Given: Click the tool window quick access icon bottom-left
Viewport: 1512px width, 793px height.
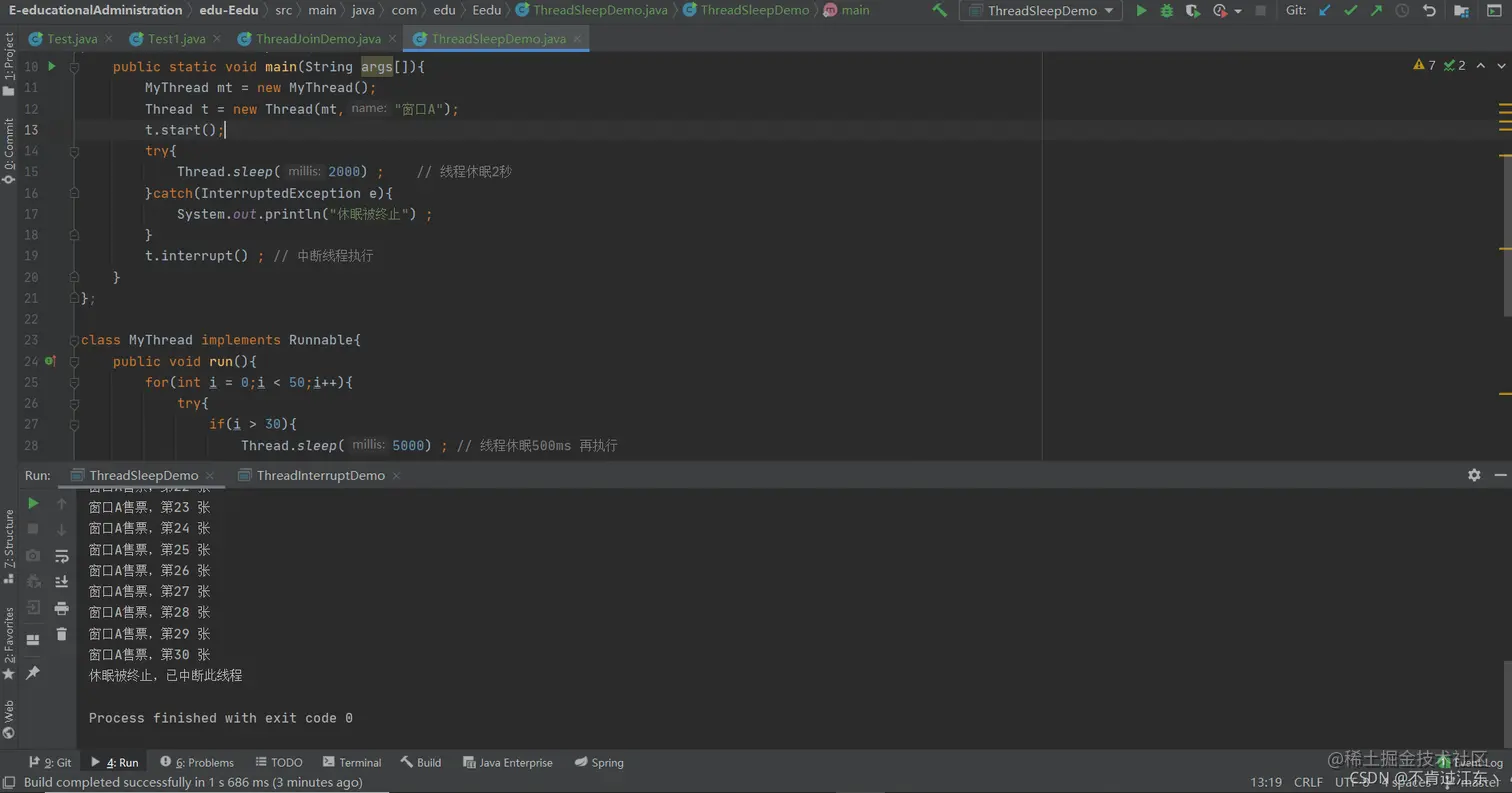Looking at the screenshot, I should click(8, 783).
